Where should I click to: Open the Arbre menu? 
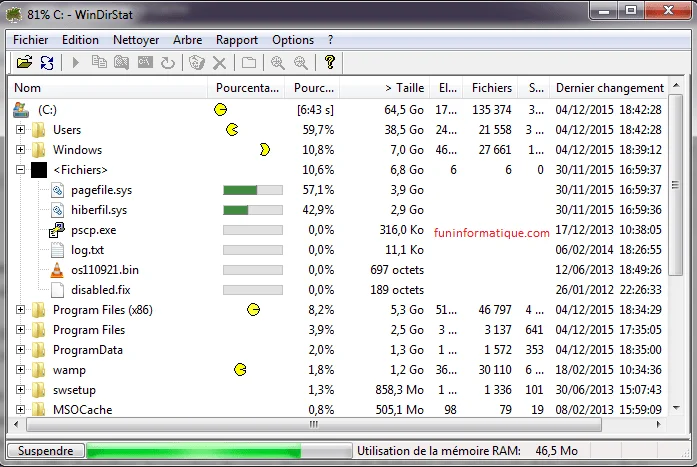[188, 40]
